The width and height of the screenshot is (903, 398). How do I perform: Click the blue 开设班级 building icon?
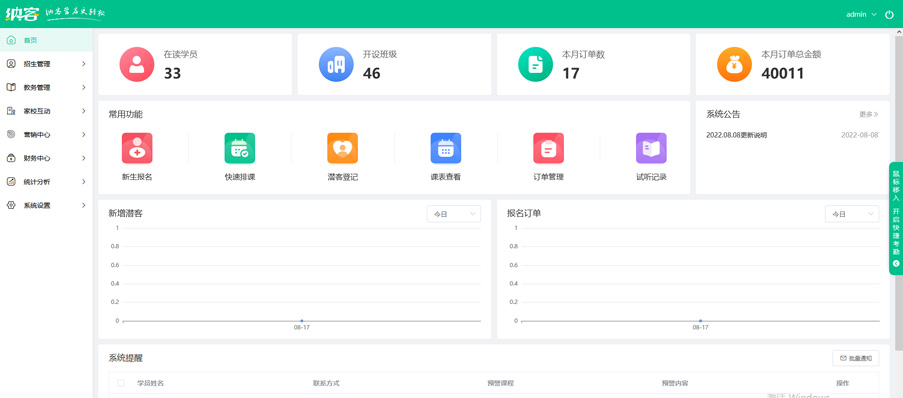pyautogui.click(x=336, y=65)
